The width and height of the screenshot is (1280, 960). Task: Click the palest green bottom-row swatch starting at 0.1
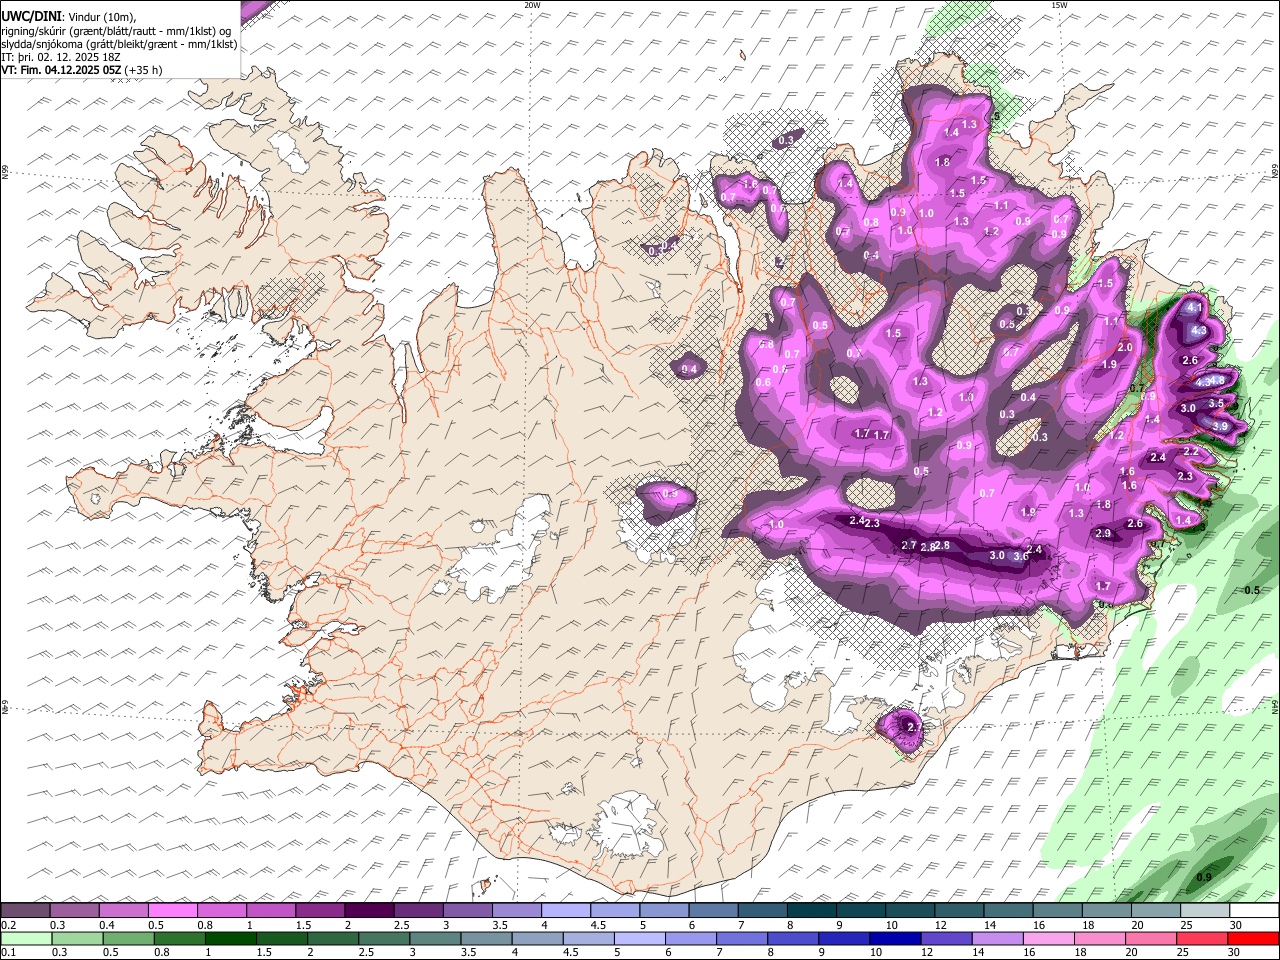click(26, 938)
